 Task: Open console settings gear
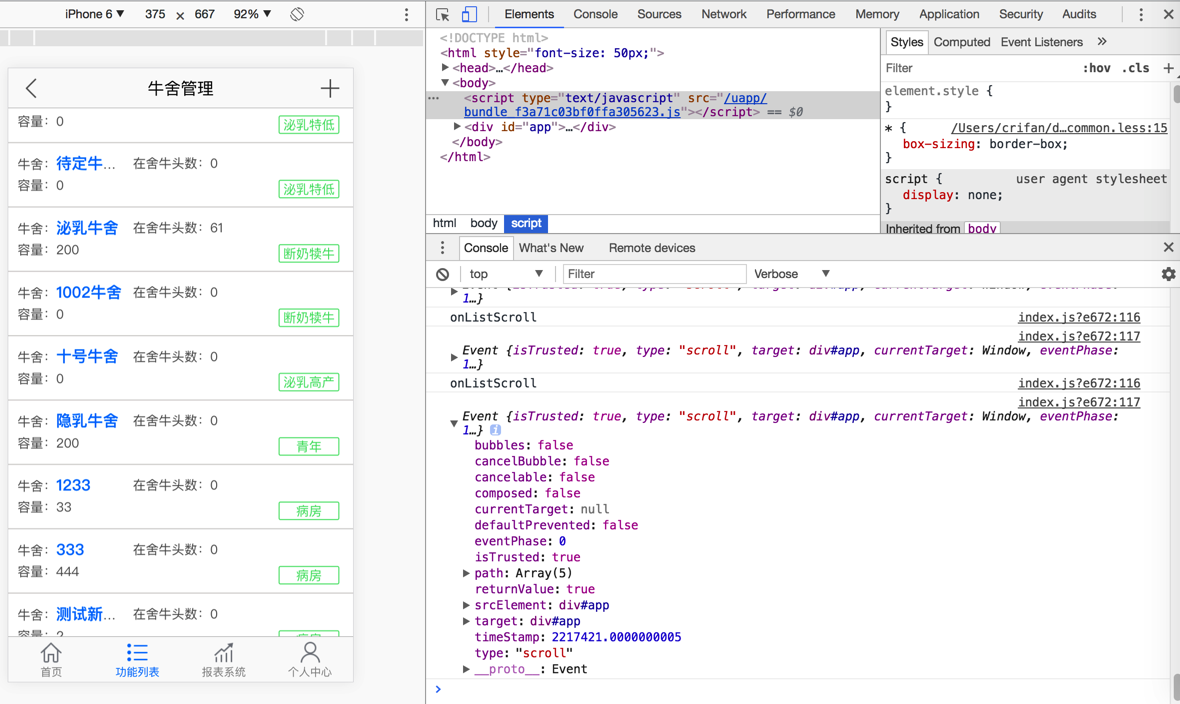(x=1167, y=274)
